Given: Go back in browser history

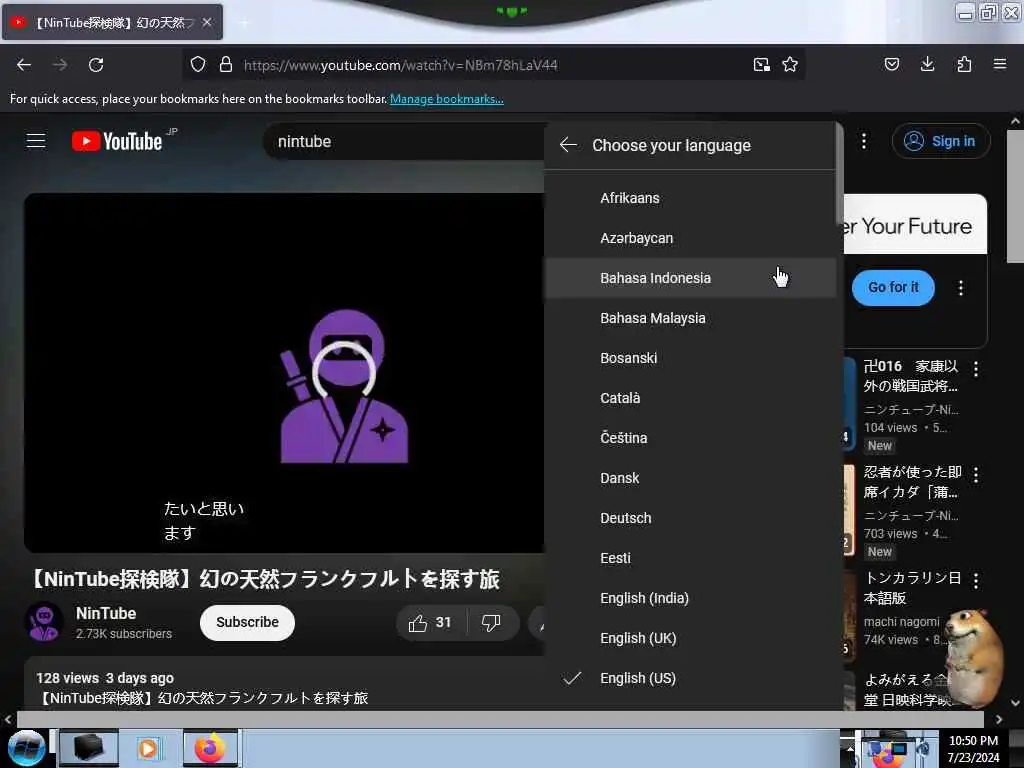Looking at the screenshot, I should (24, 65).
